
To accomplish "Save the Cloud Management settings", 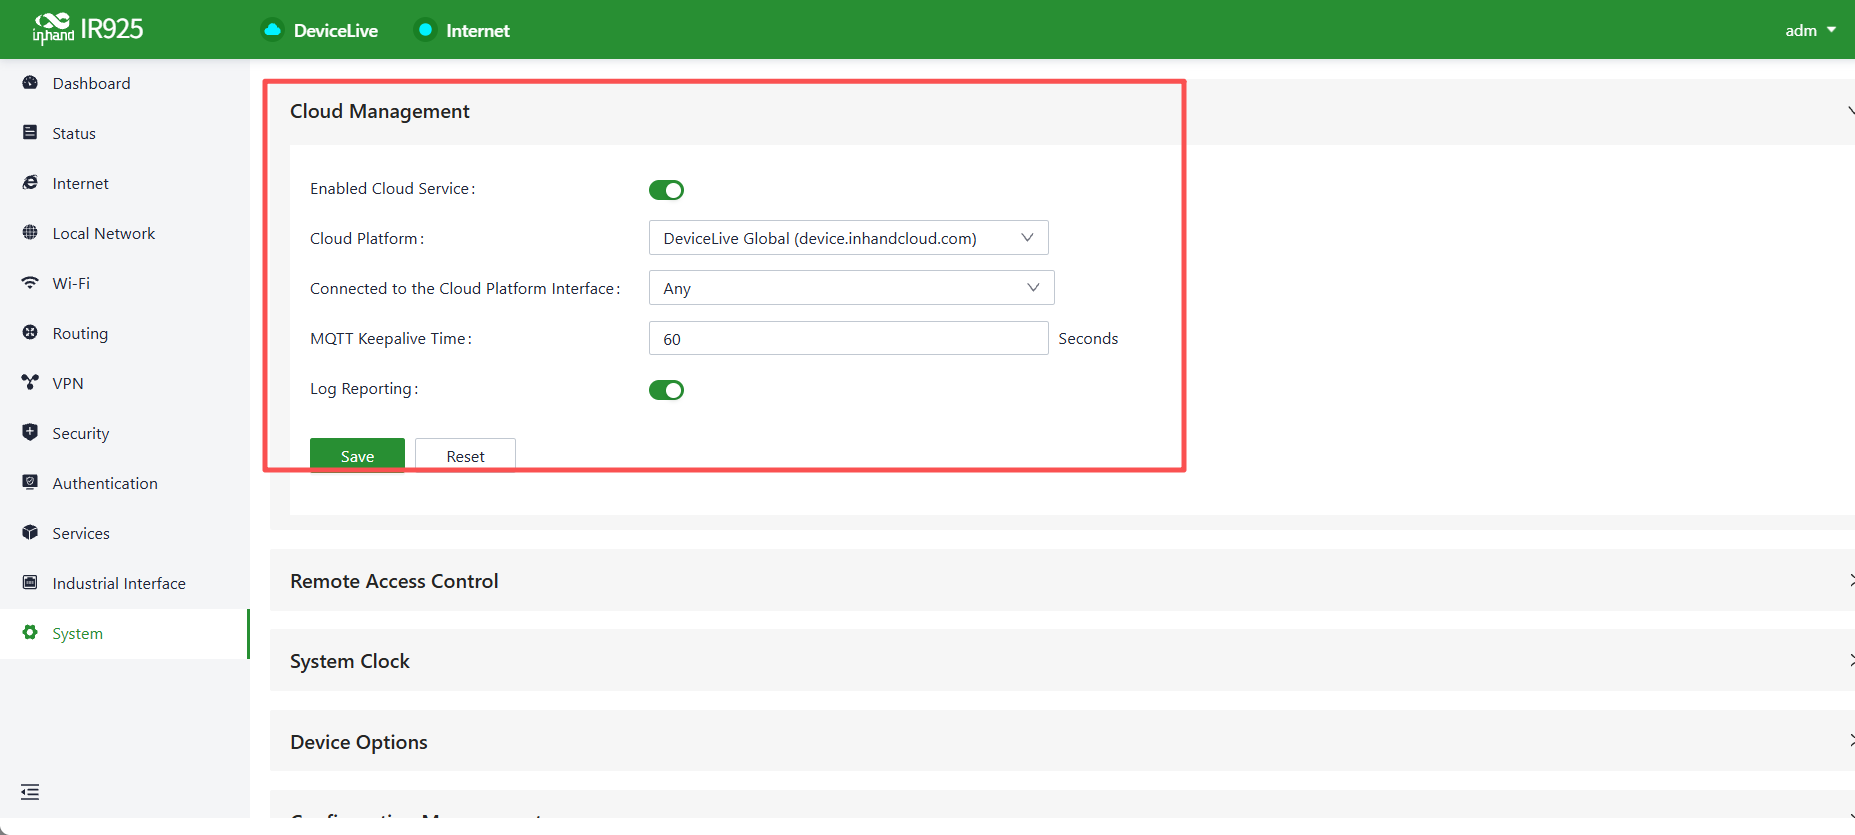I will 357,455.
